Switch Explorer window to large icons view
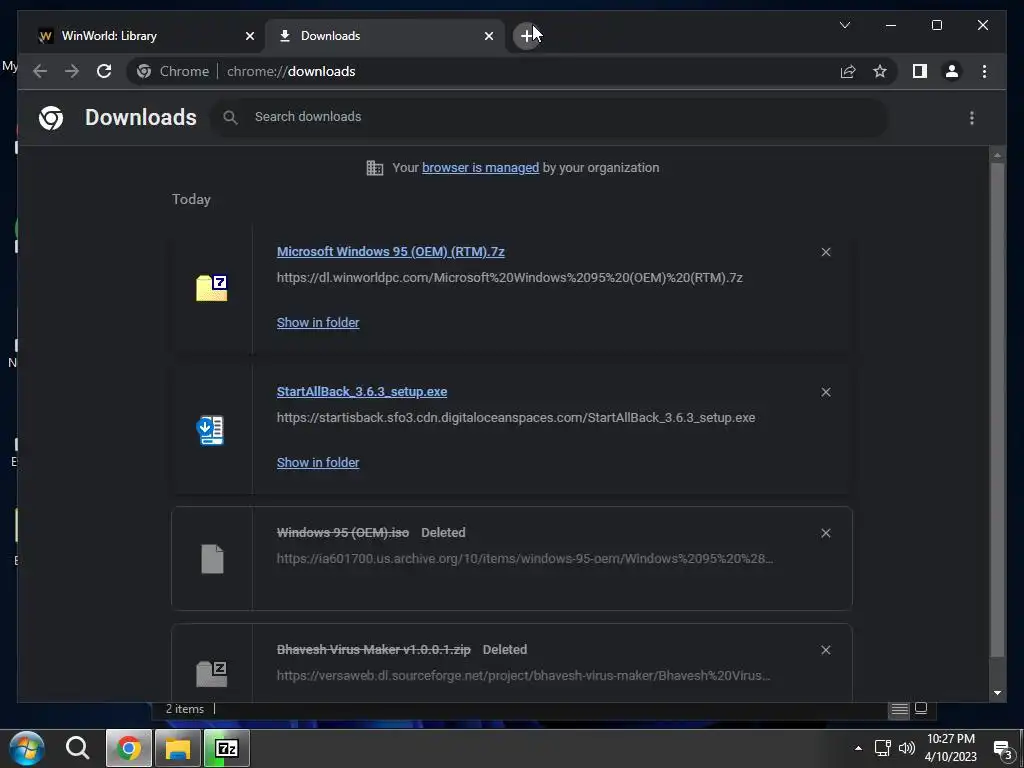The width and height of the screenshot is (1024, 768). (921, 709)
